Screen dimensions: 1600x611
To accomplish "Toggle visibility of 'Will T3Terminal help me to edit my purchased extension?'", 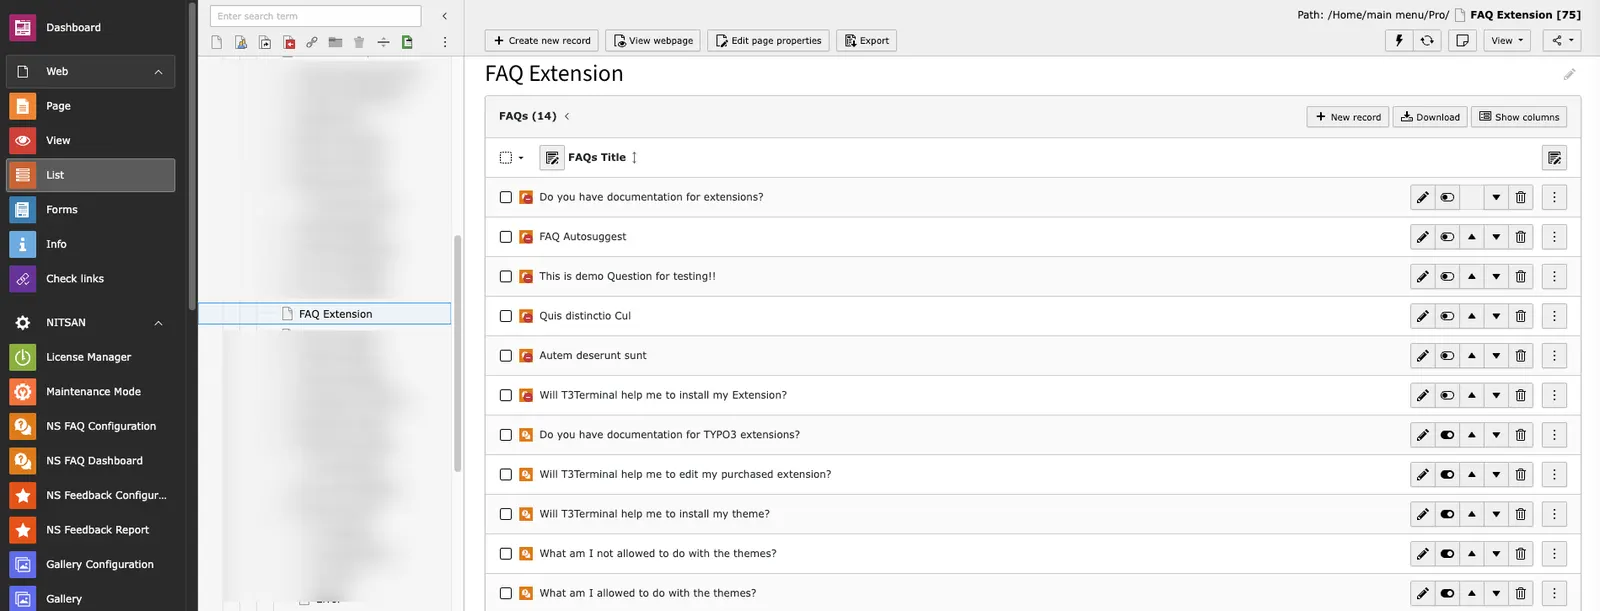I will [1447, 474].
